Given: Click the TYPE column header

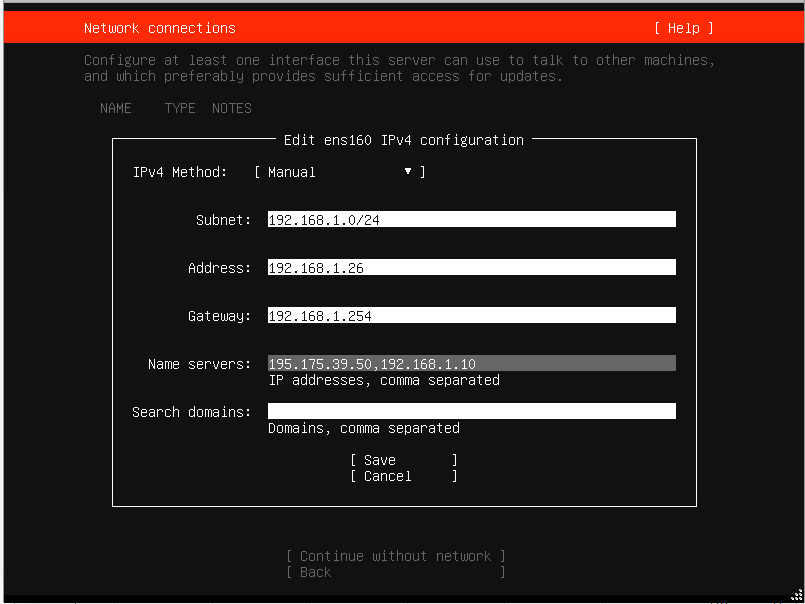Looking at the screenshot, I should 180,108.
